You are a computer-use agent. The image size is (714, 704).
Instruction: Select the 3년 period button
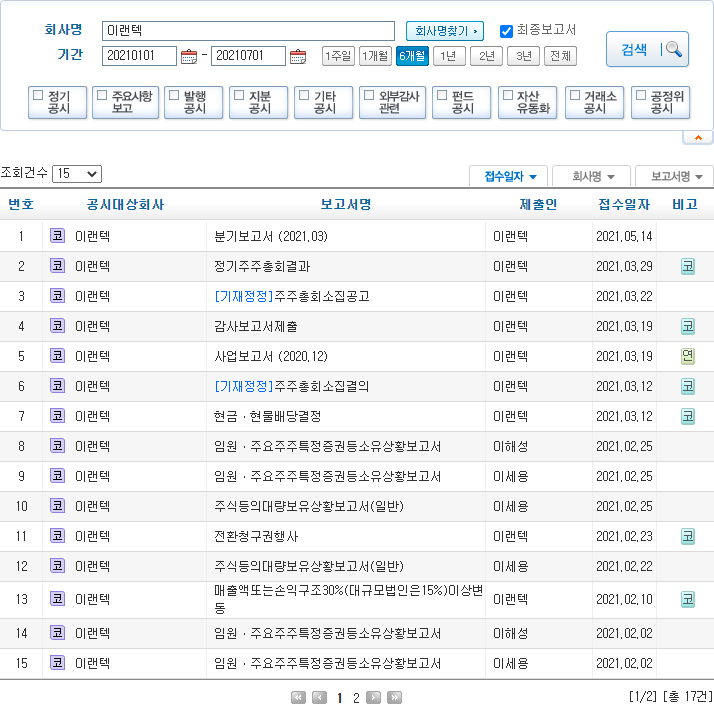pos(524,56)
